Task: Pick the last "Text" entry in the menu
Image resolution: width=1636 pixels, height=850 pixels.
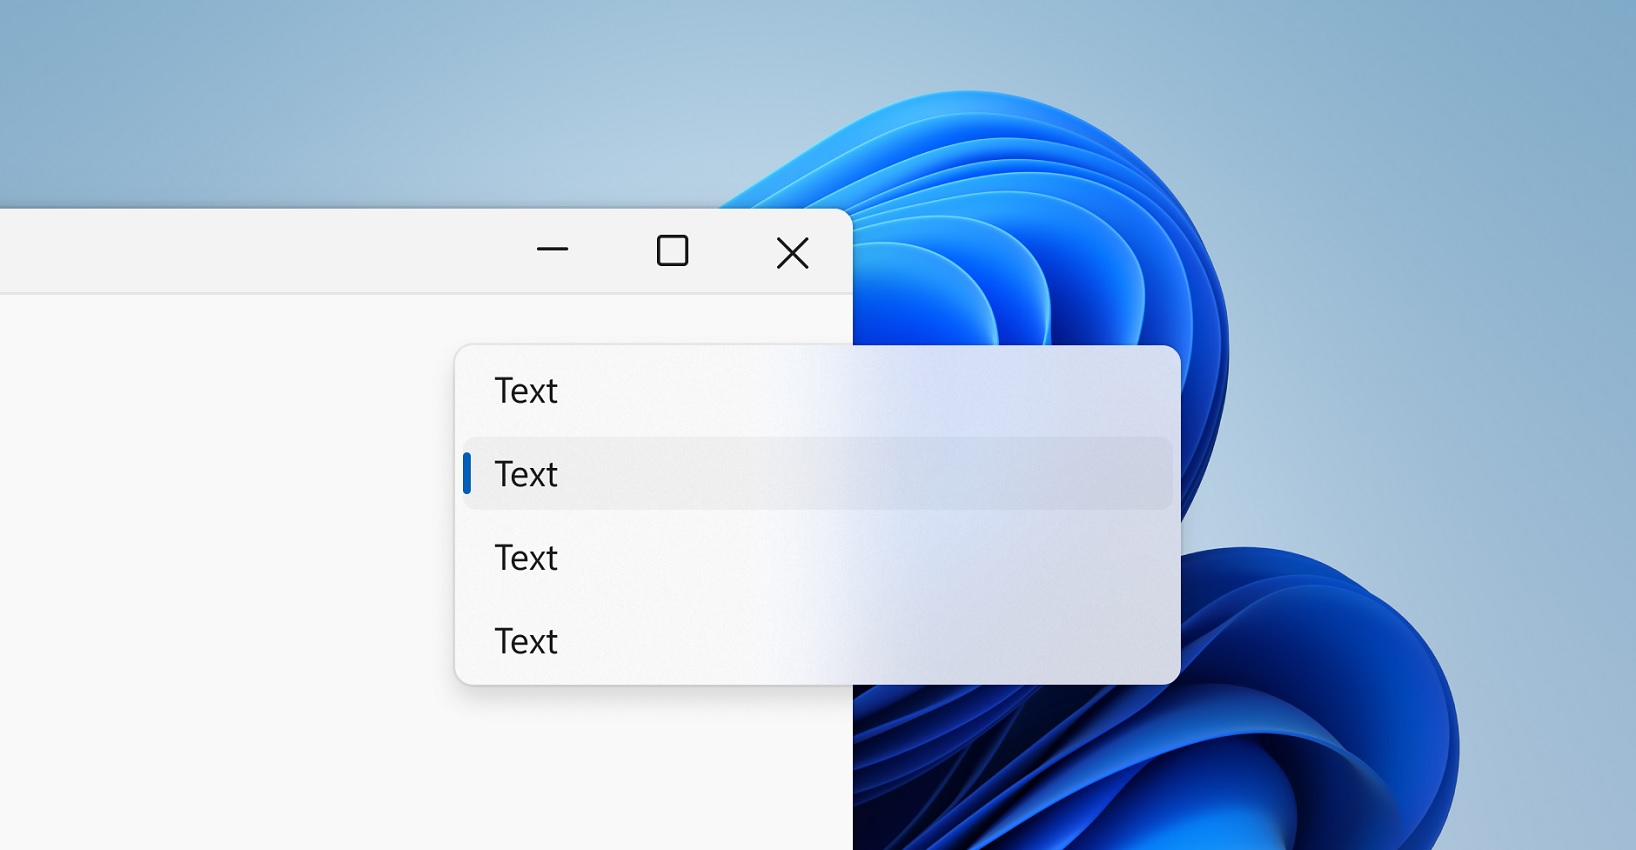Action: (x=527, y=641)
